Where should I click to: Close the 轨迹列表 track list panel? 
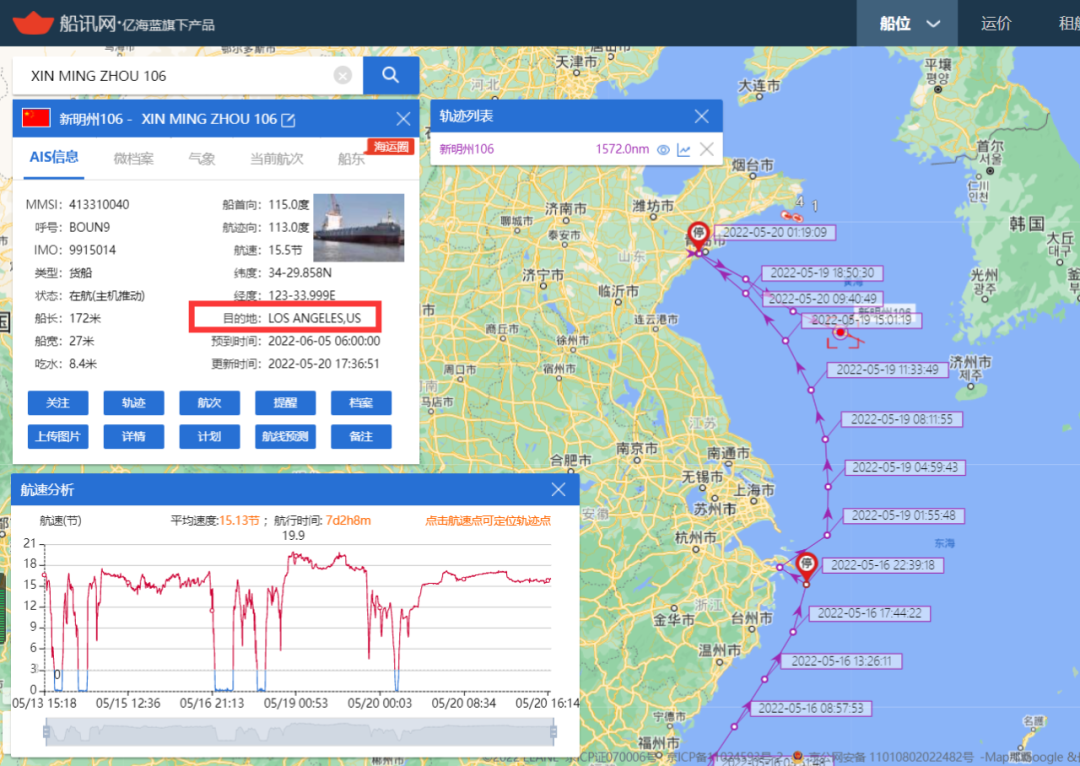[701, 117]
